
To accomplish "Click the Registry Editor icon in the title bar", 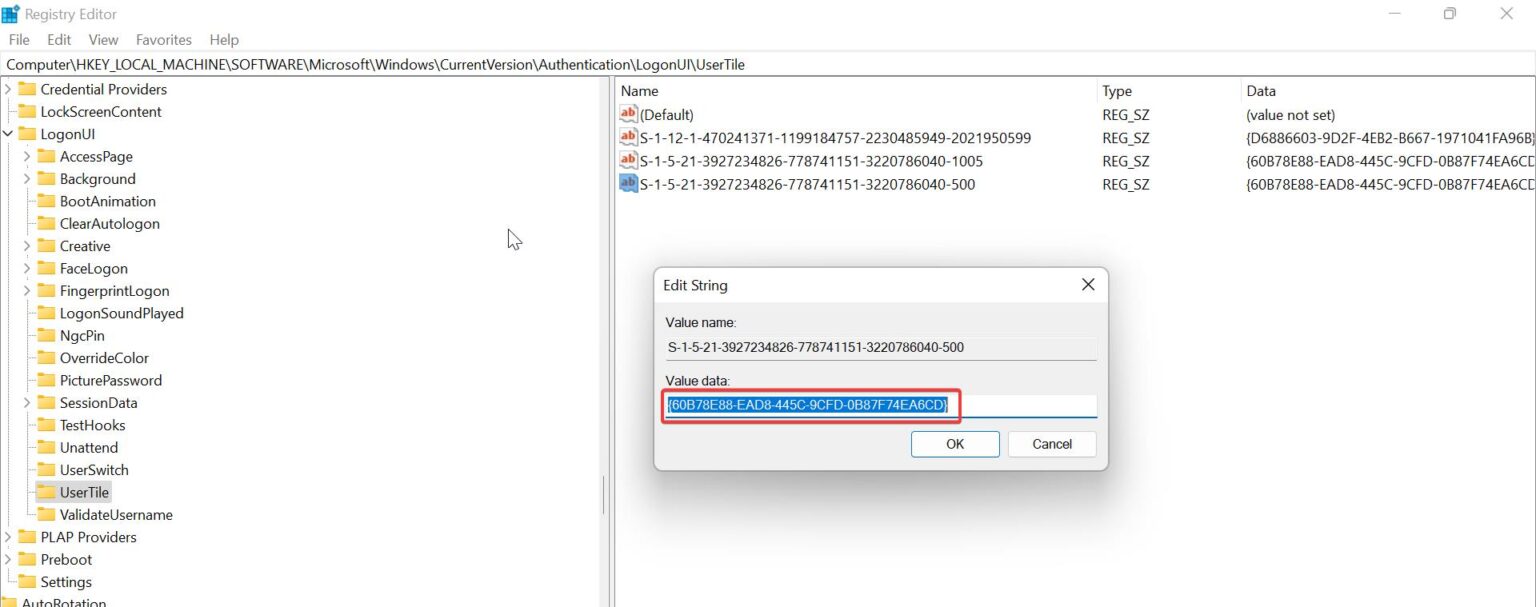I will (12, 13).
